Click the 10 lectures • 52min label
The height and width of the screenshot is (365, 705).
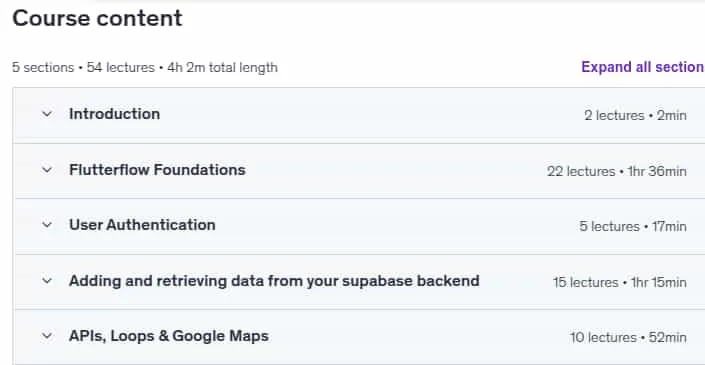(x=628, y=337)
